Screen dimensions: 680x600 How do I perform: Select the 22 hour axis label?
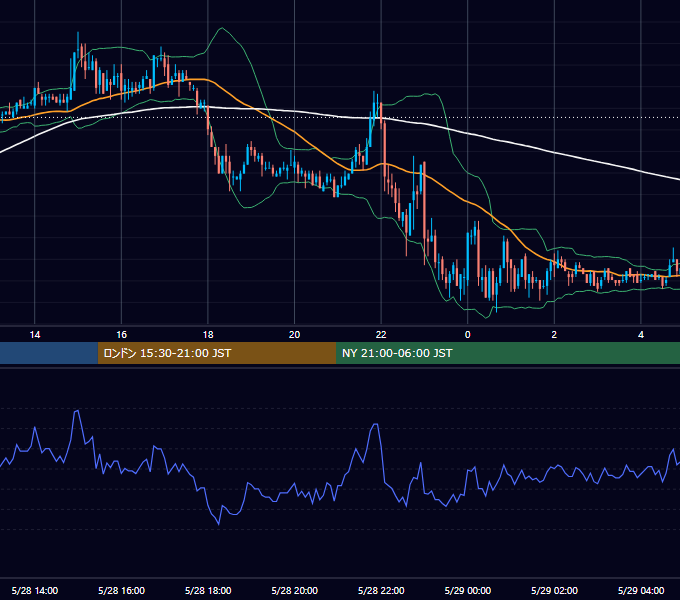[381, 335]
